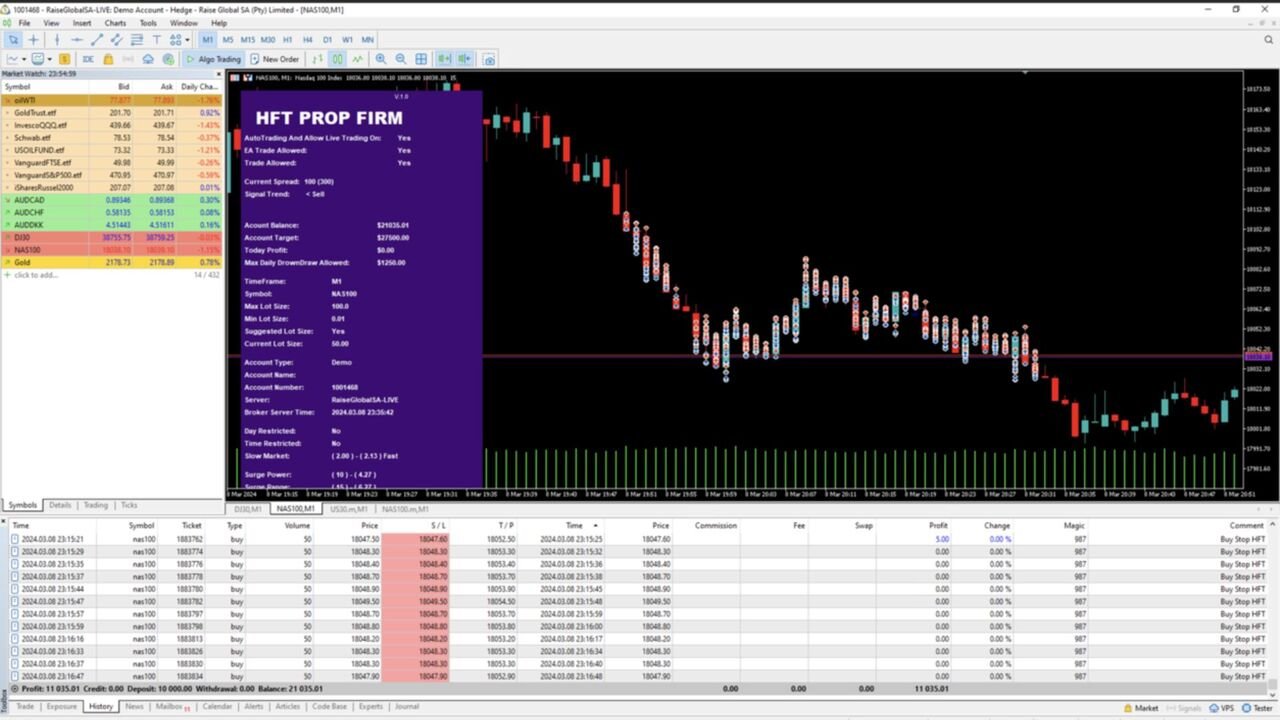This screenshot has height=720, width=1280.
Task: Switch chart to line chart icon
Action: [x=357, y=59]
